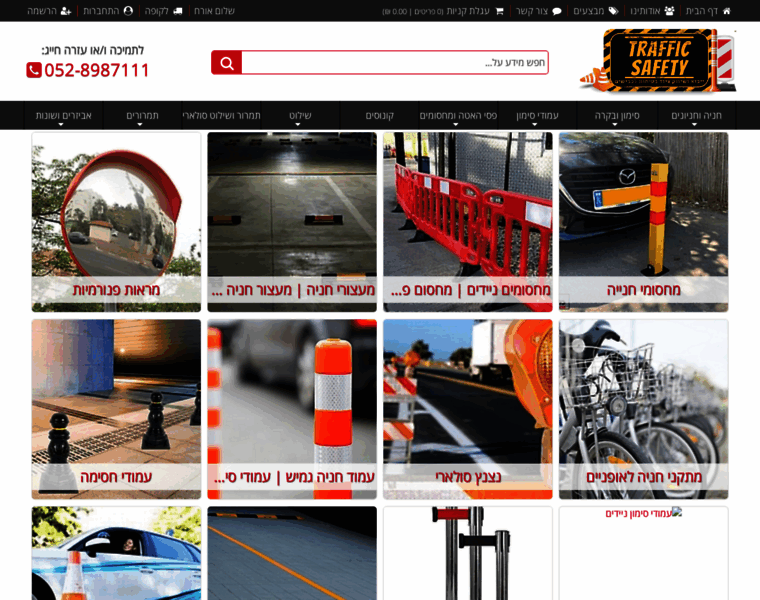The height and width of the screenshot is (600, 760).
Task: Expand the סימון ובקרה menu
Action: click(617, 116)
